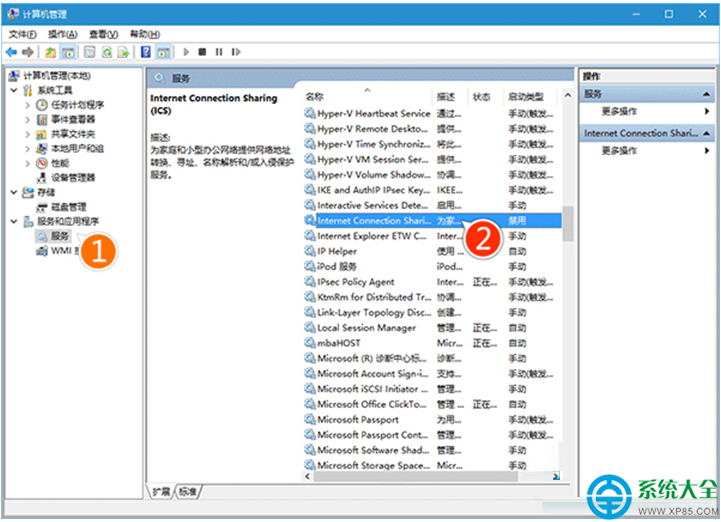Image resolution: width=721 pixels, height=522 pixels.
Task: Select Interactive Services Dete... service
Action: pyautogui.click(x=432, y=206)
